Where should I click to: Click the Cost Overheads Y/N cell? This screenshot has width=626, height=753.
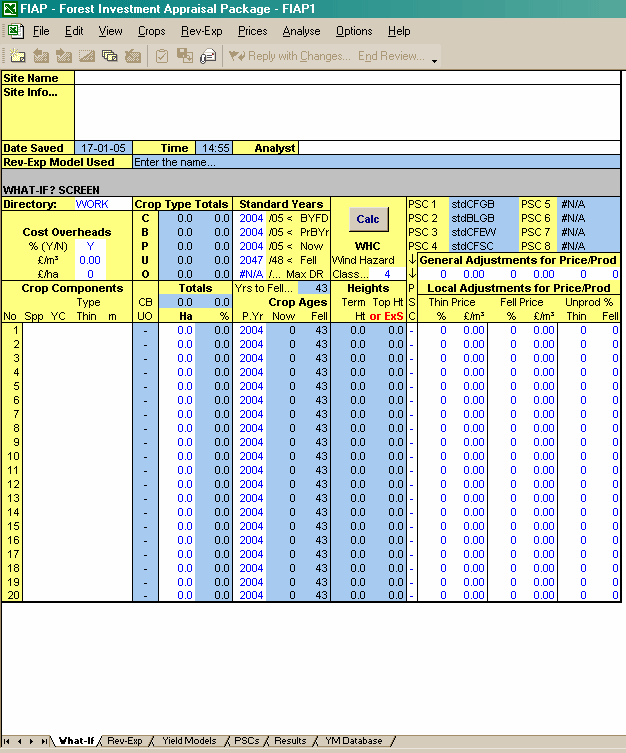click(89, 246)
